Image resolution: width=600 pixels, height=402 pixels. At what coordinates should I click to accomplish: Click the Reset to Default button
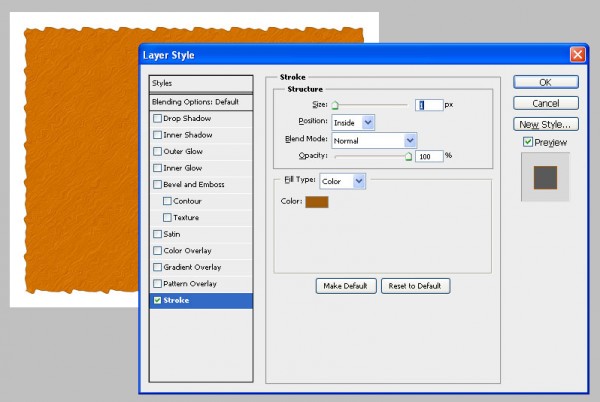coord(415,286)
